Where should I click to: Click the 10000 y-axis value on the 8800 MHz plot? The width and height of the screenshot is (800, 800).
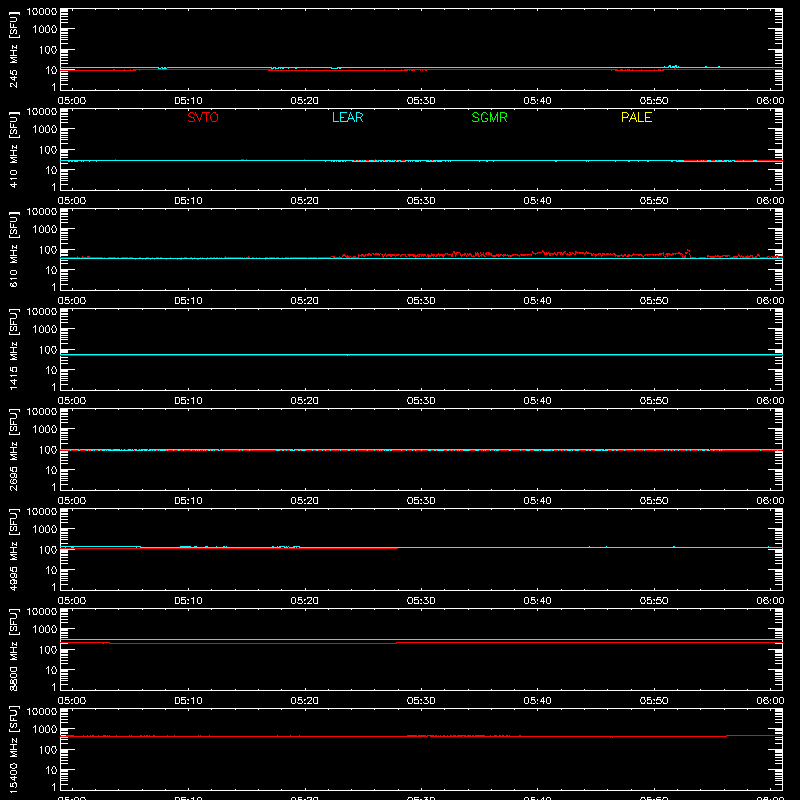pos(42,612)
